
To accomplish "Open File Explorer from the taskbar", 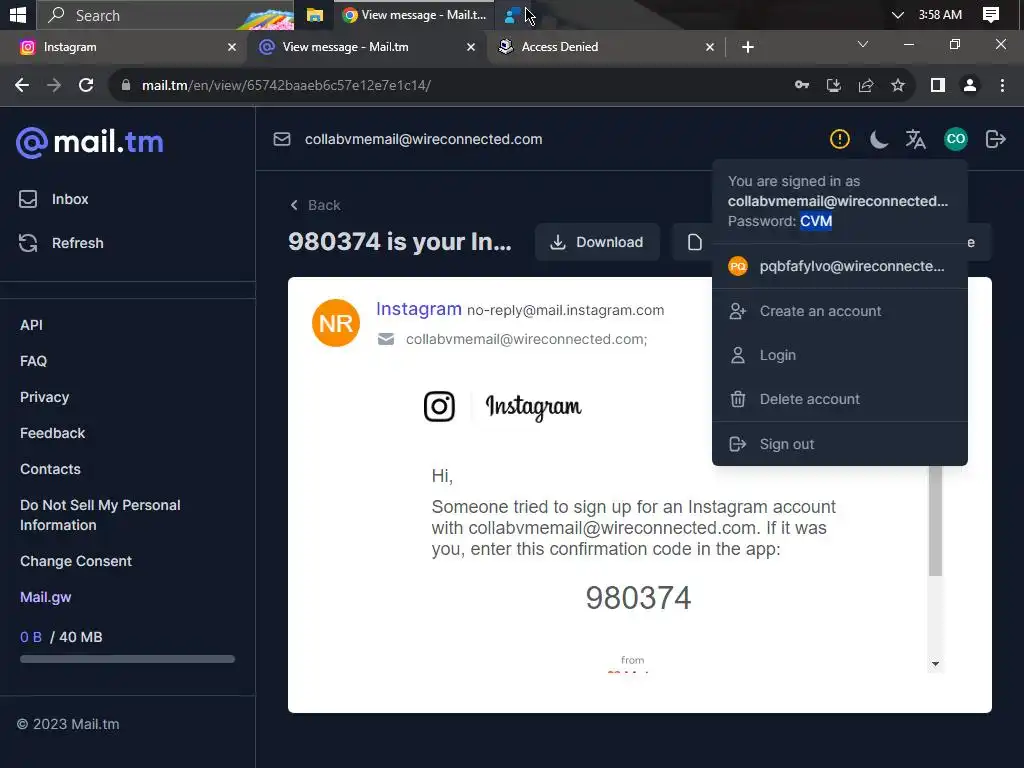I will pos(315,15).
